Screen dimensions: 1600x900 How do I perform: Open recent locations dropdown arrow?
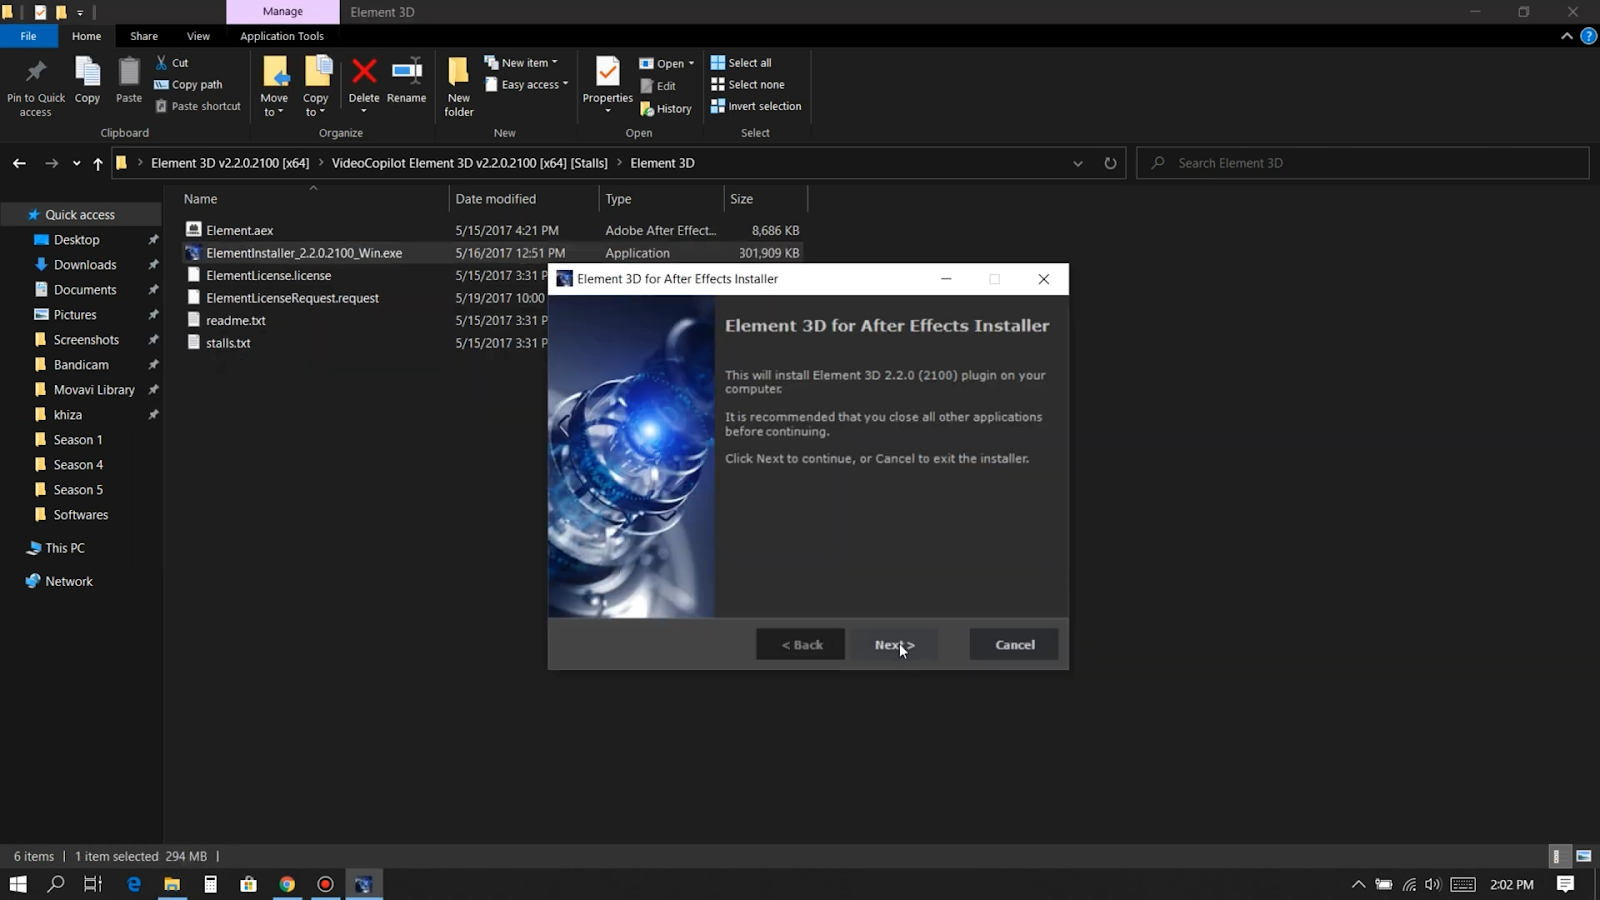(76, 163)
